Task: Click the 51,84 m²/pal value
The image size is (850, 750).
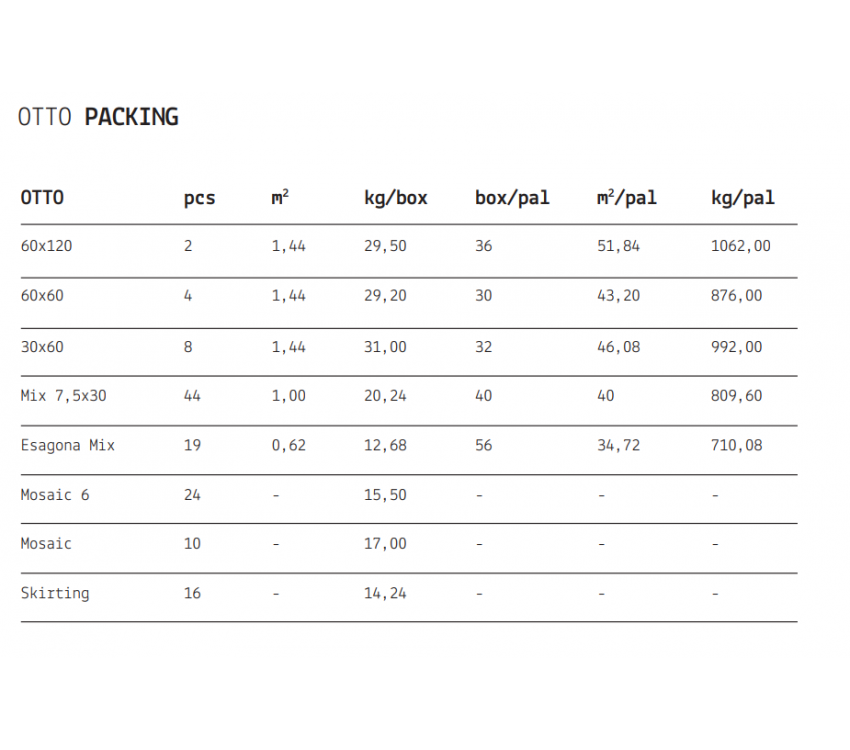Action: pyautogui.click(x=619, y=247)
